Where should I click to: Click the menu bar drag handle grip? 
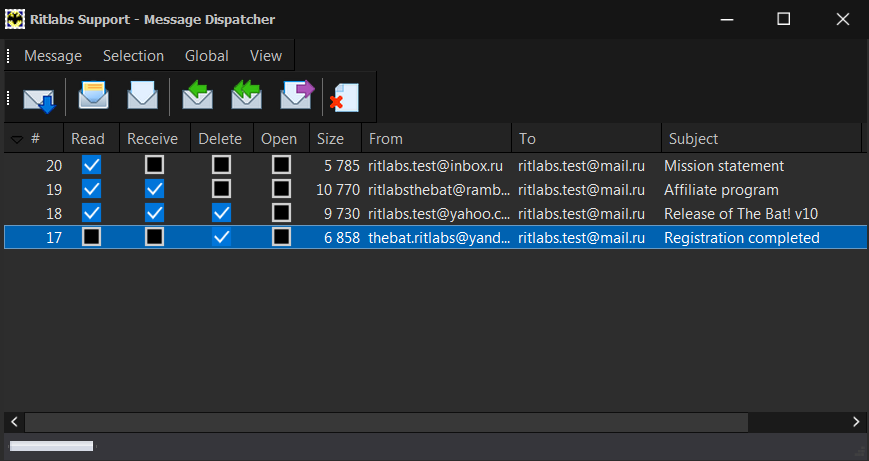[x=8, y=55]
